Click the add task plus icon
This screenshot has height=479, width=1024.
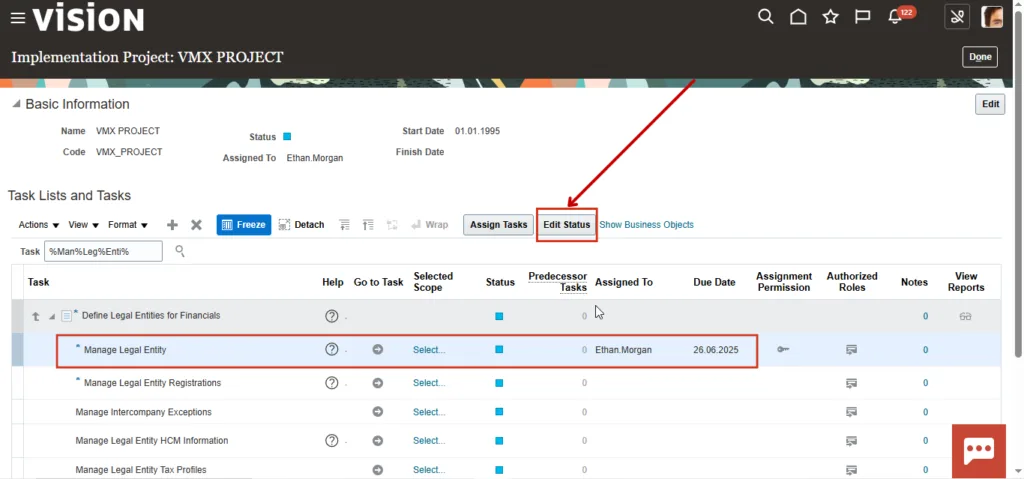click(x=172, y=225)
